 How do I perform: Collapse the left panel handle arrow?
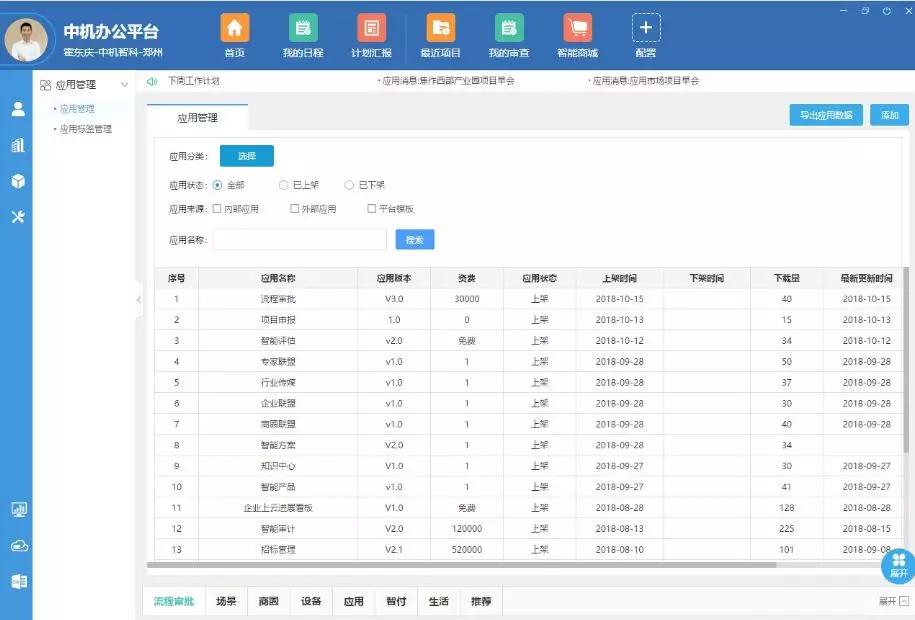[138, 299]
